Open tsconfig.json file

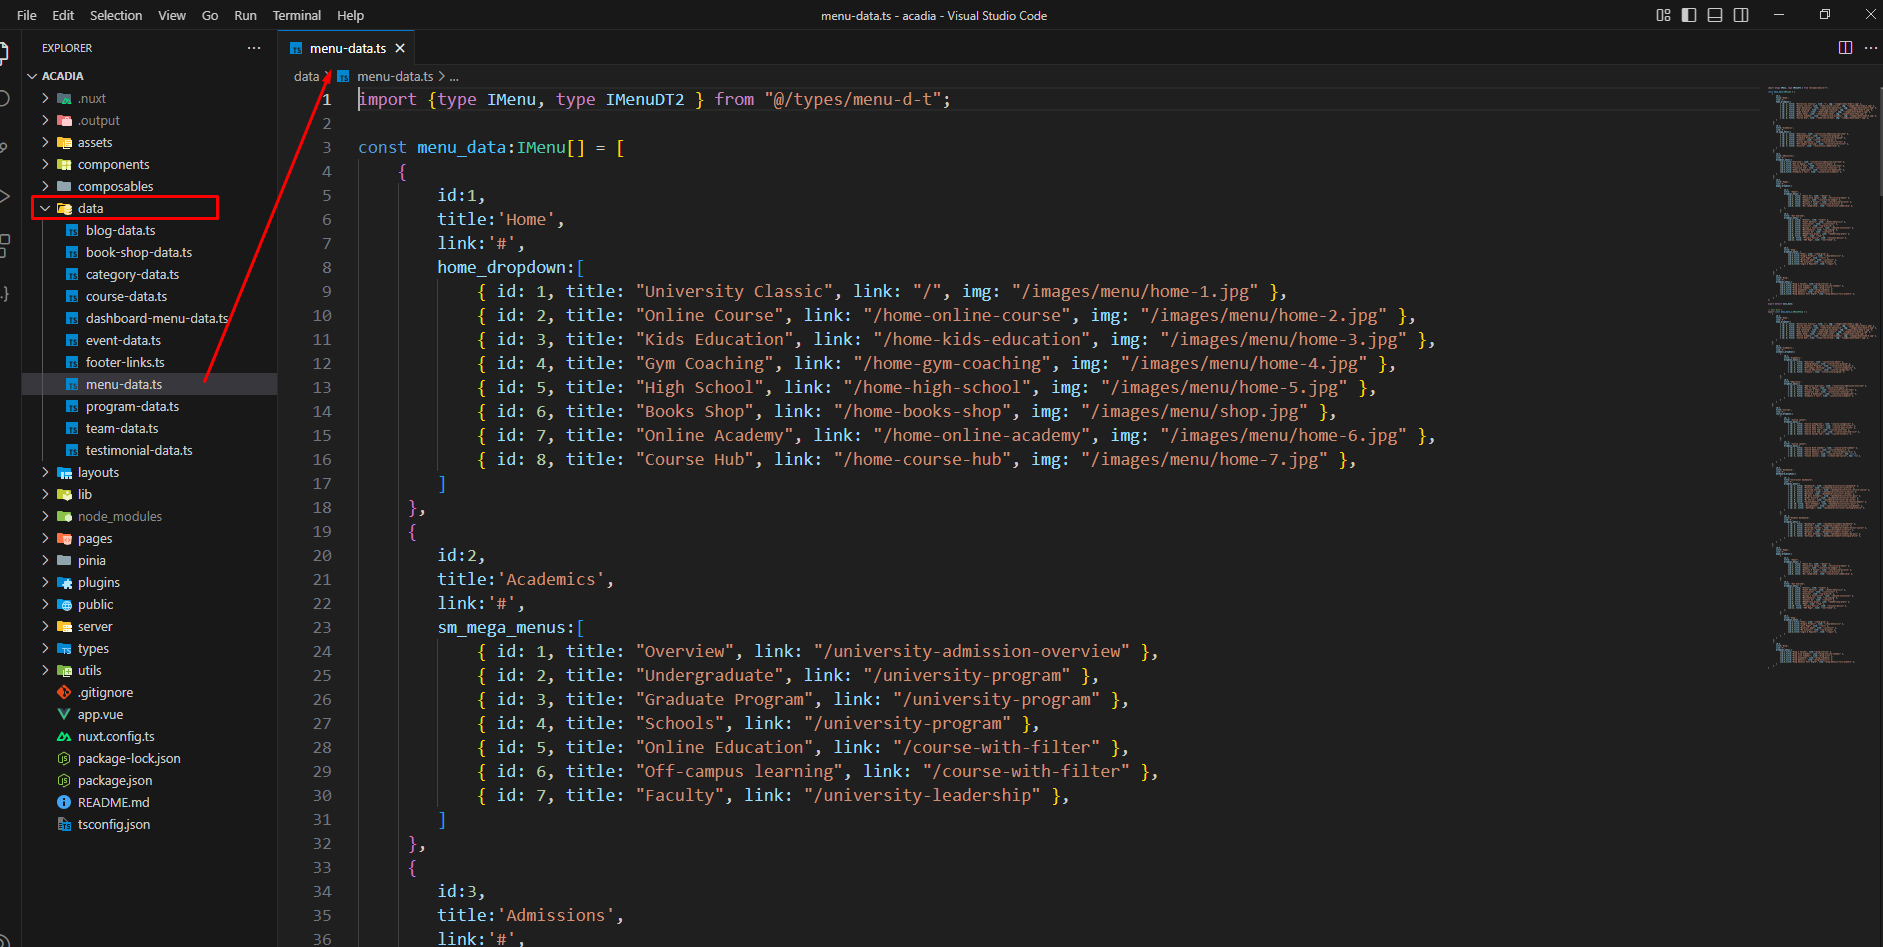150,824
